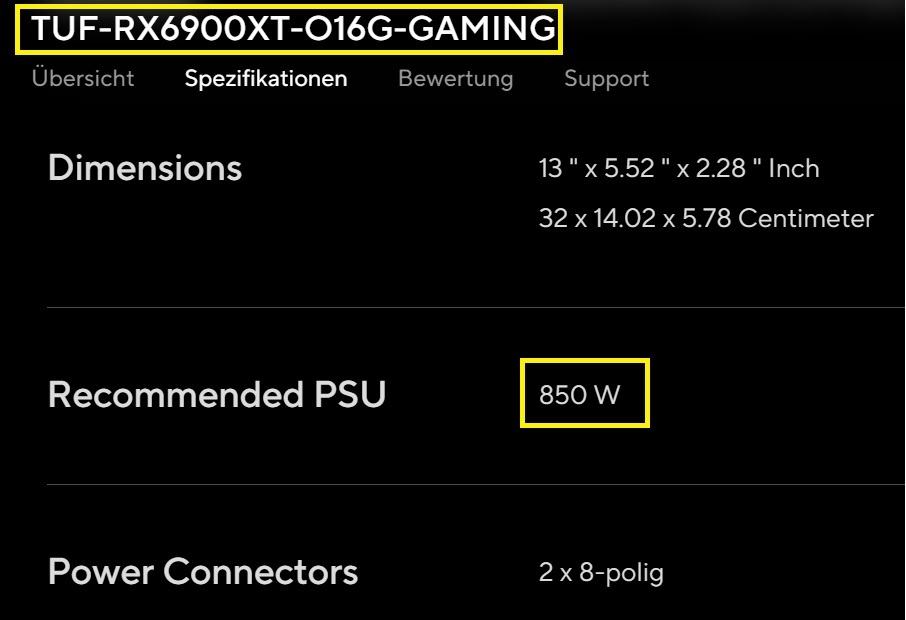Screen dimensions: 906x620
Task: Click the word Connectors in Power Connectors
Action: click(x=260, y=572)
